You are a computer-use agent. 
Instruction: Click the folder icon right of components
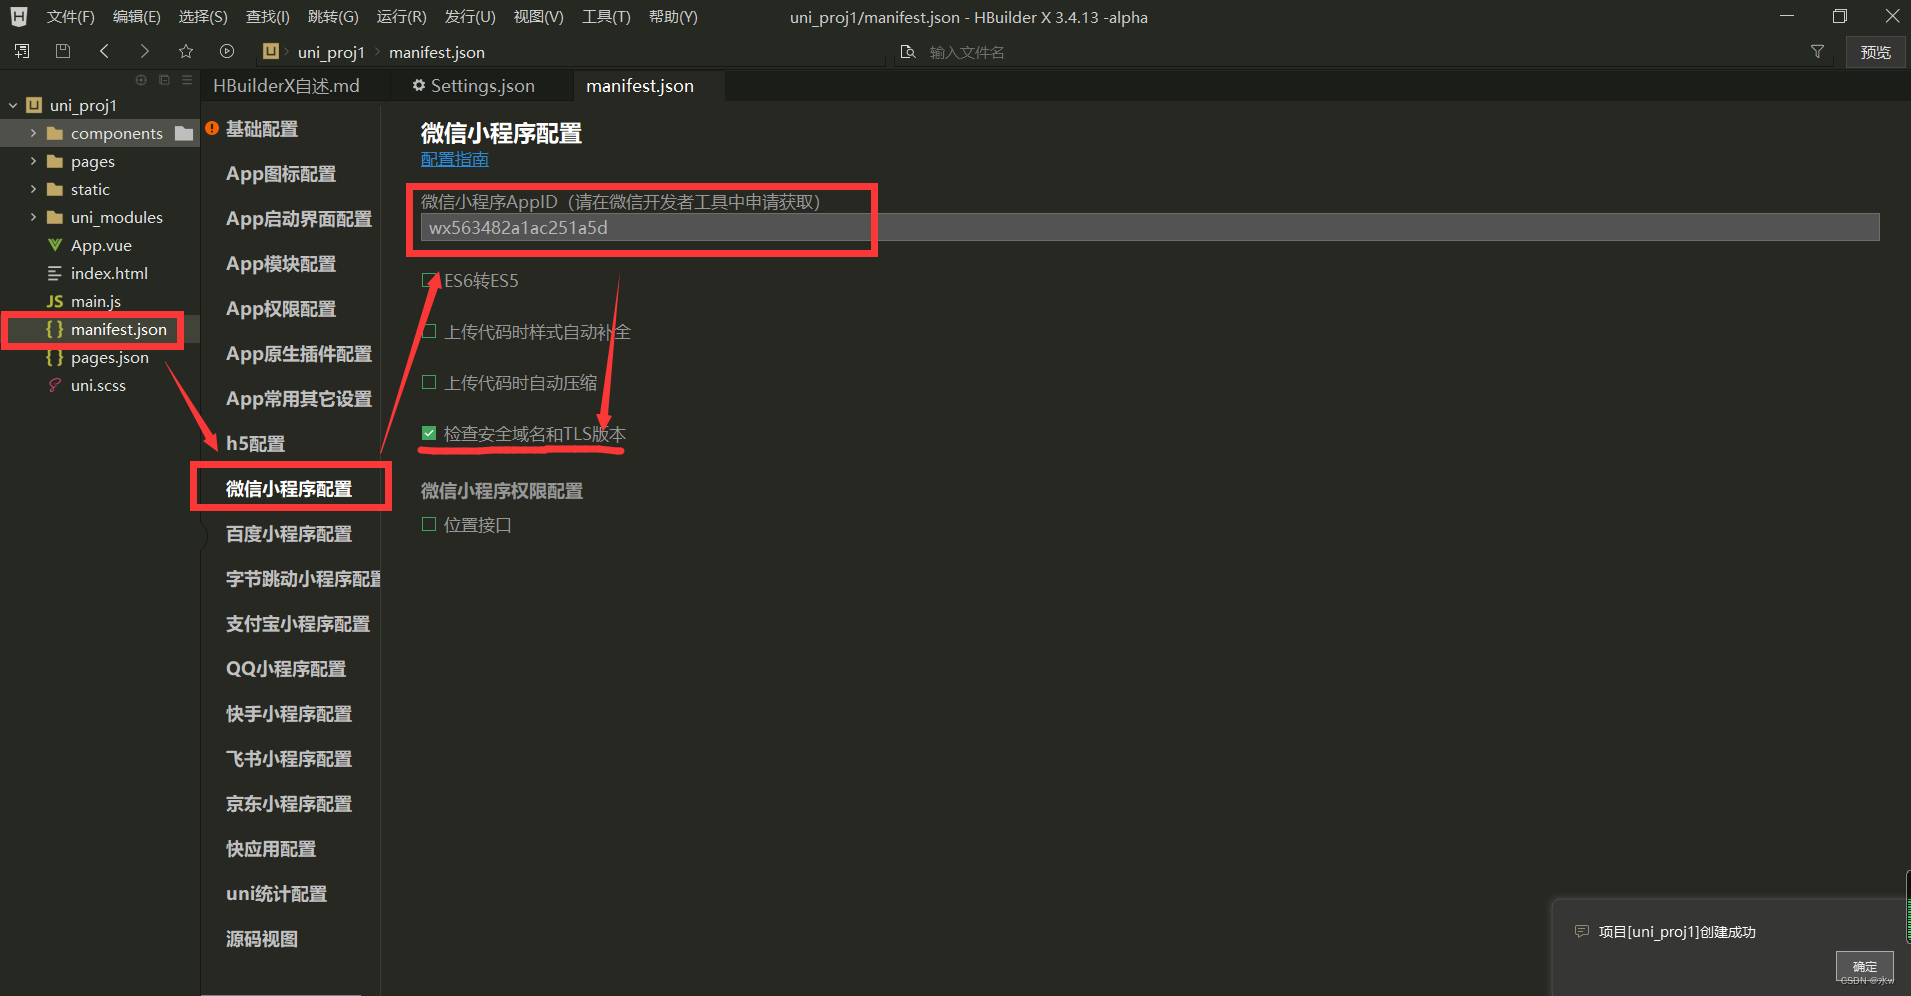[x=184, y=133]
